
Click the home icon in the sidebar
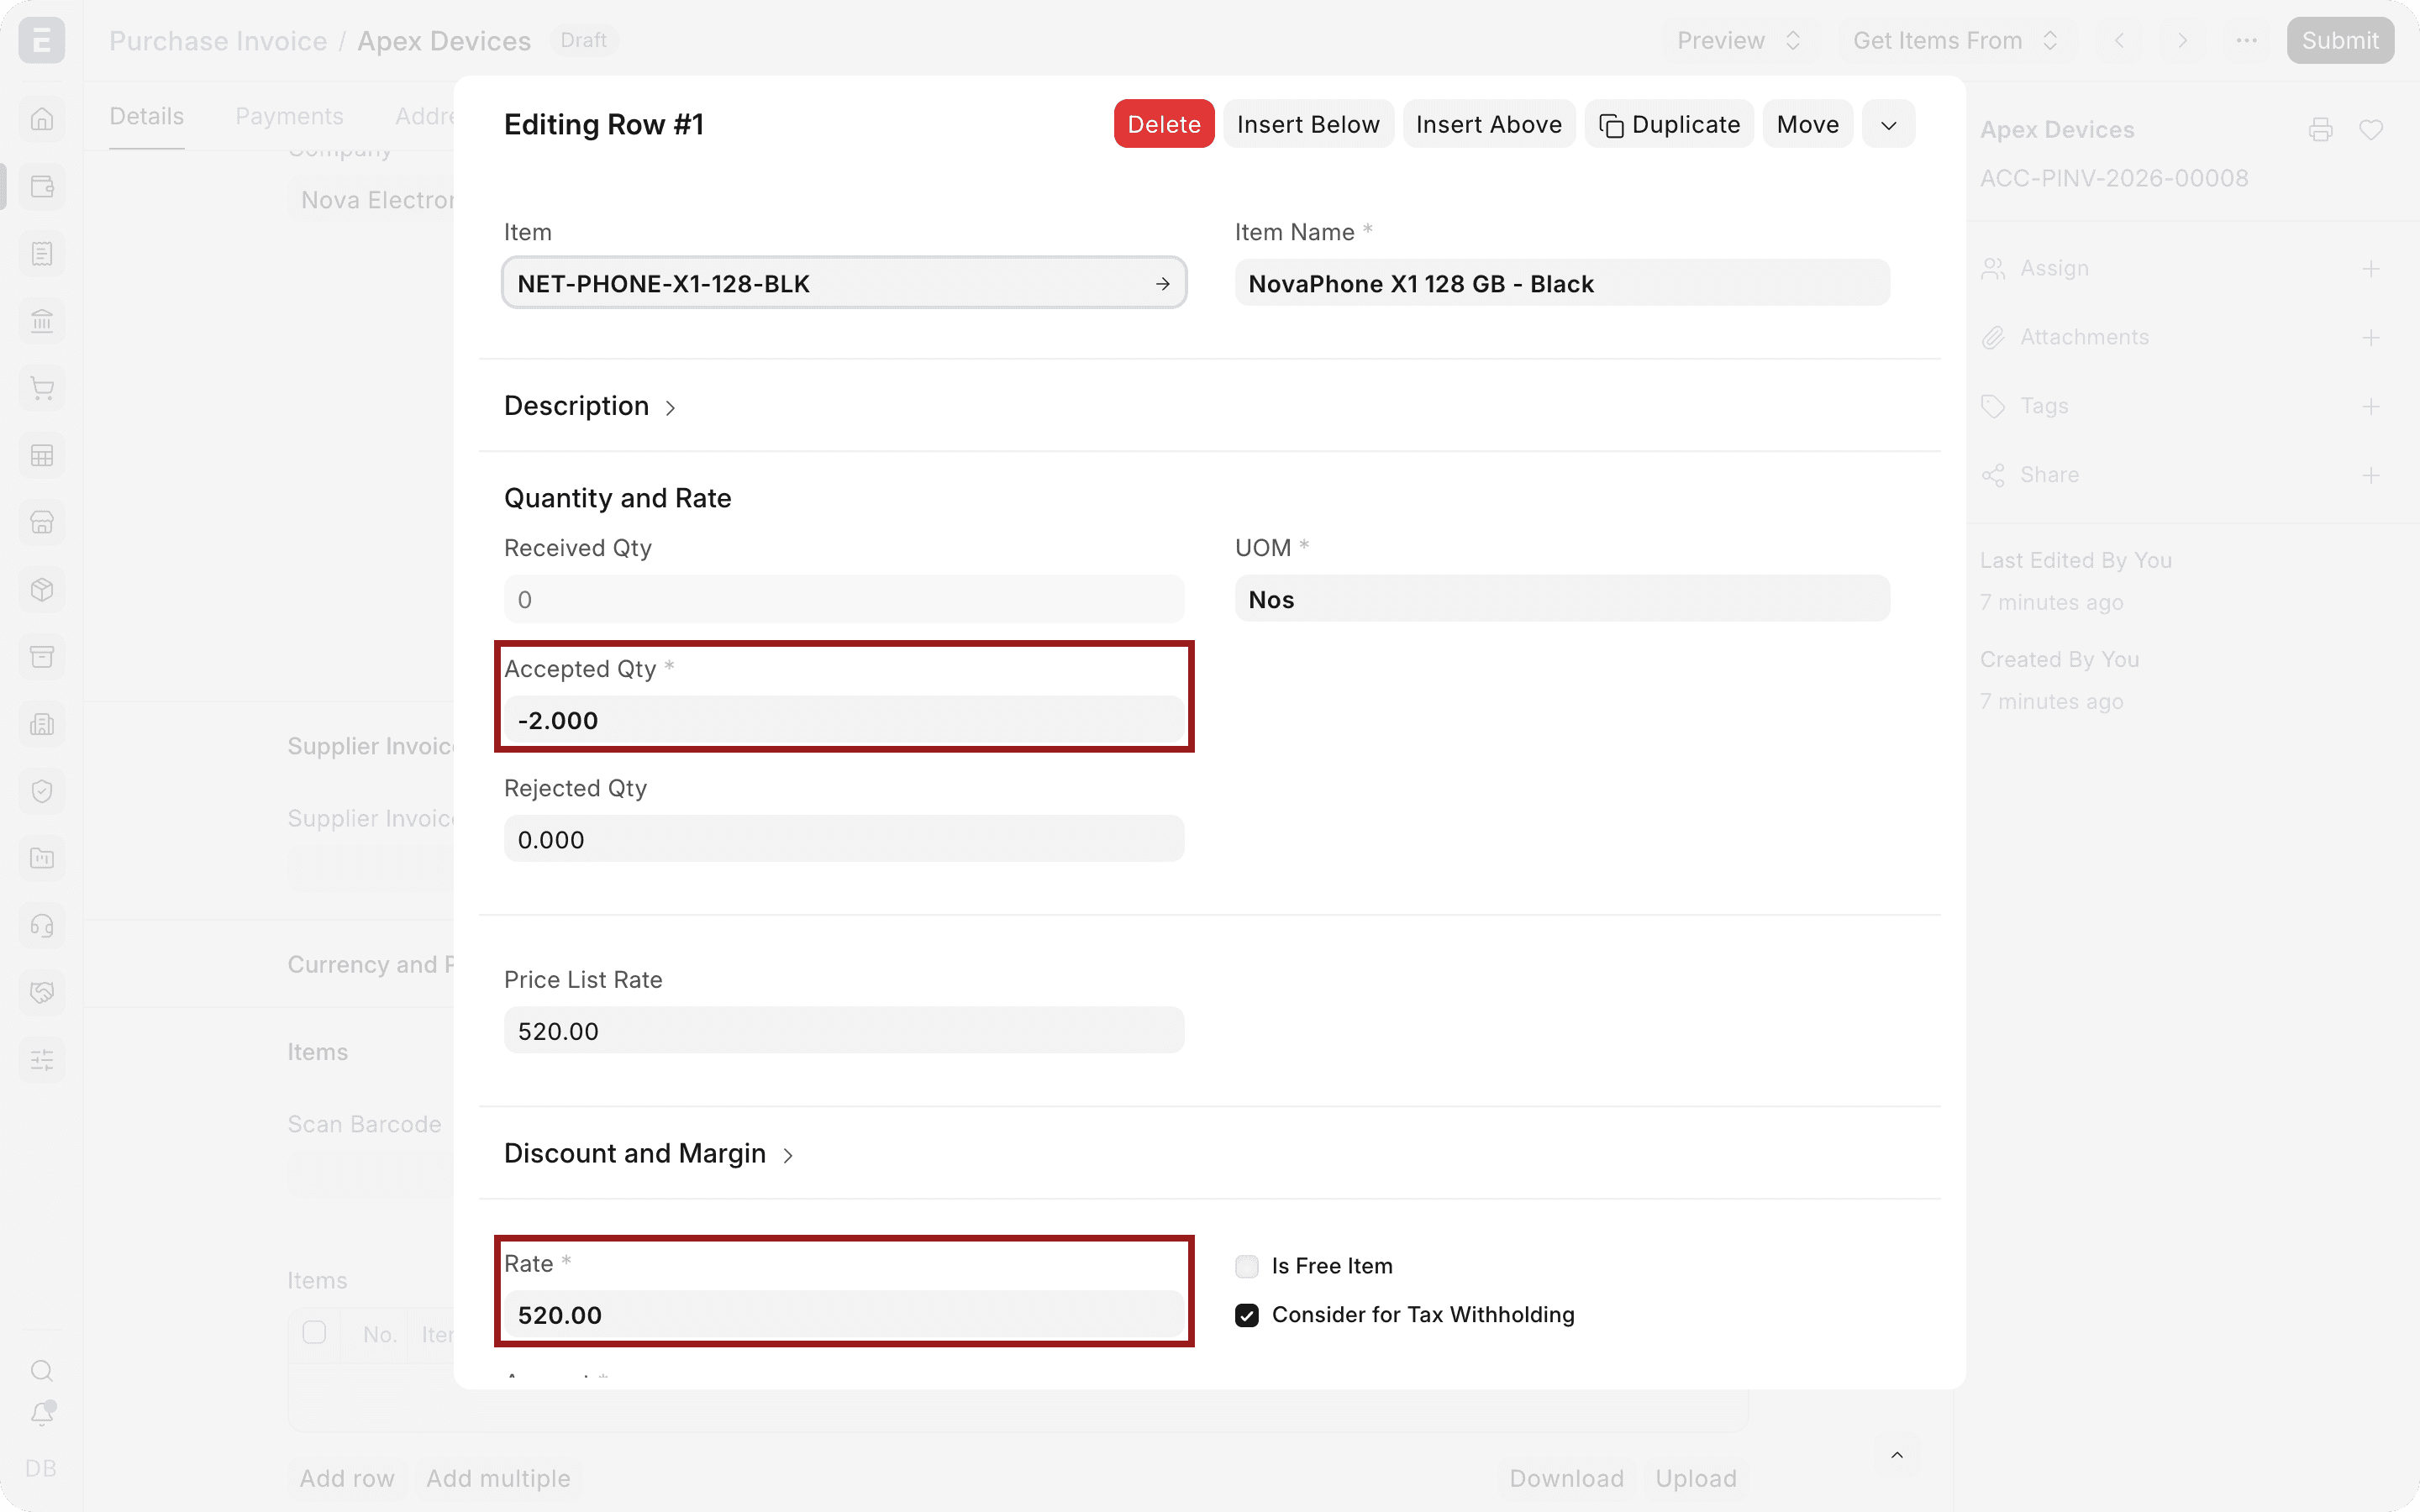pos(42,119)
